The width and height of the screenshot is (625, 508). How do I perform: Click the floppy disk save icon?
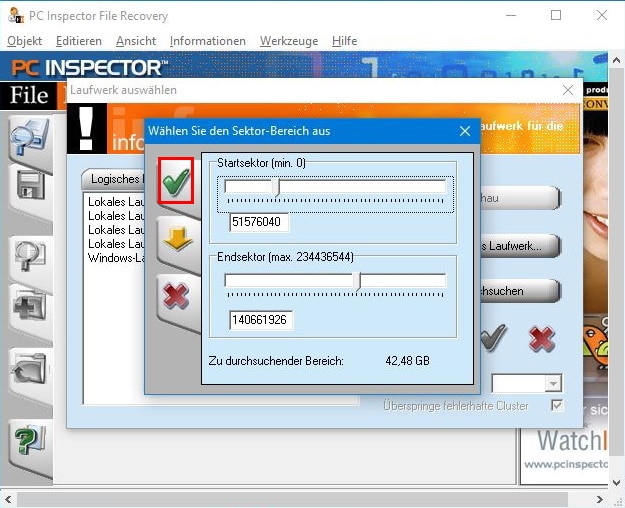(x=31, y=186)
